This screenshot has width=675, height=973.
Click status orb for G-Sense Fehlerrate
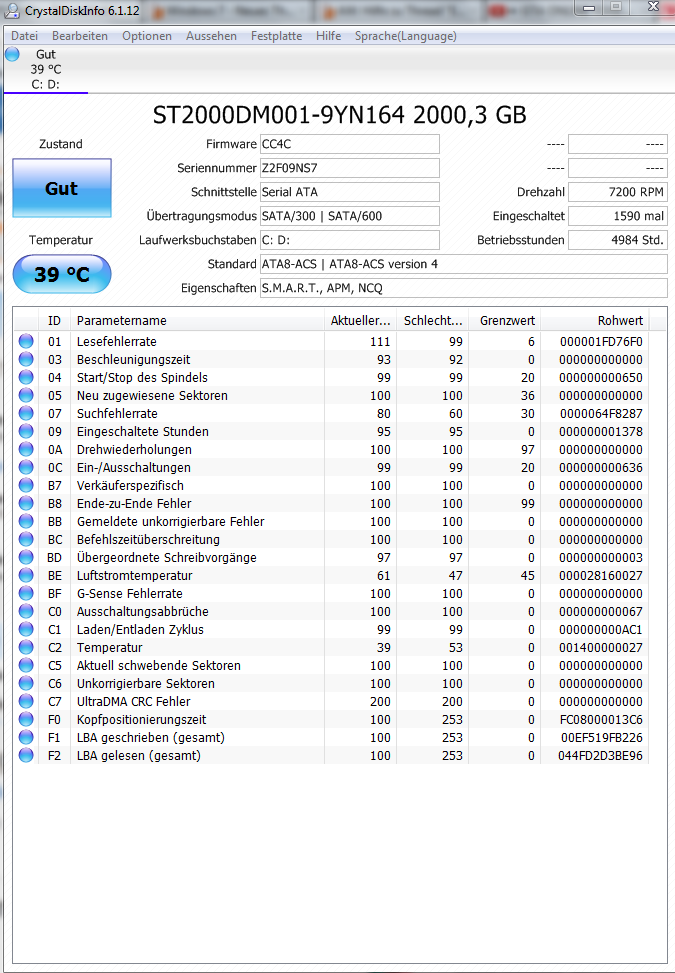pyautogui.click(x=26, y=593)
